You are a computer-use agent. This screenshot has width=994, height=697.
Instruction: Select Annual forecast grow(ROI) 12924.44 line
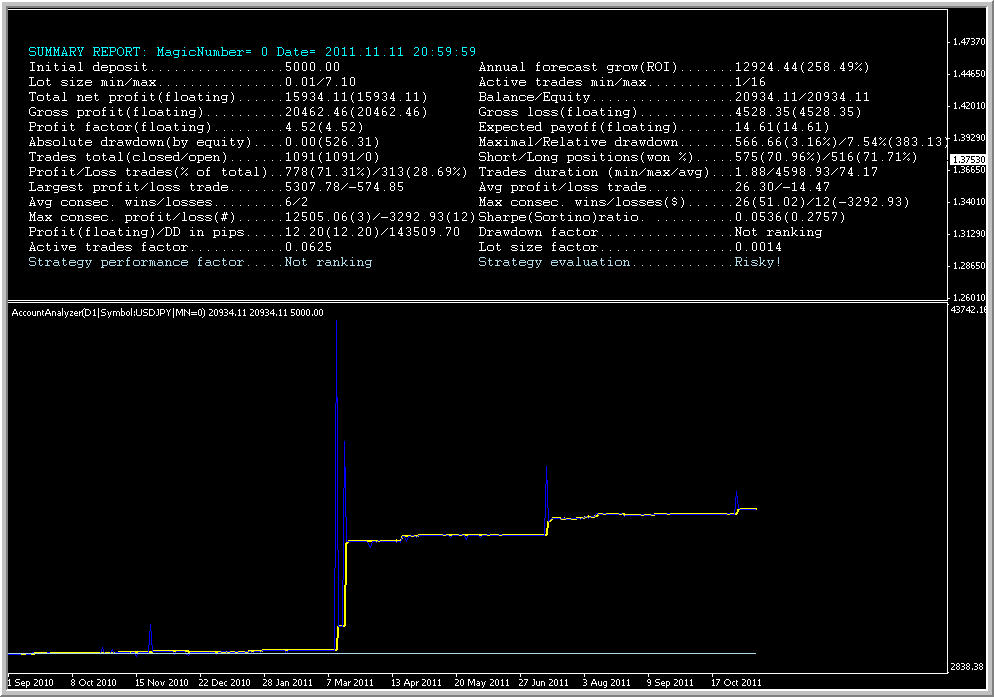[674, 67]
